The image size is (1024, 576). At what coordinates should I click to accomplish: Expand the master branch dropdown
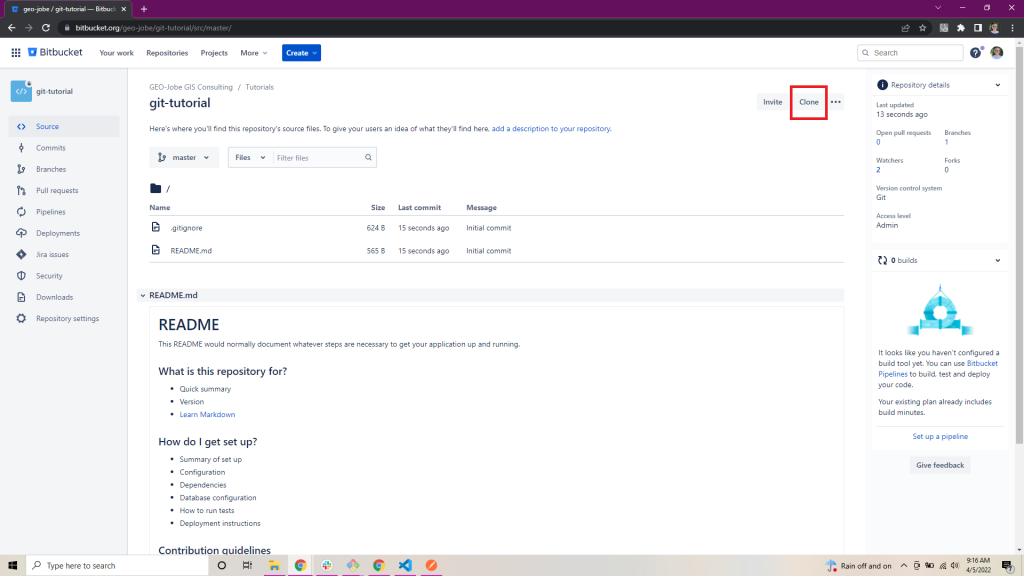[184, 157]
